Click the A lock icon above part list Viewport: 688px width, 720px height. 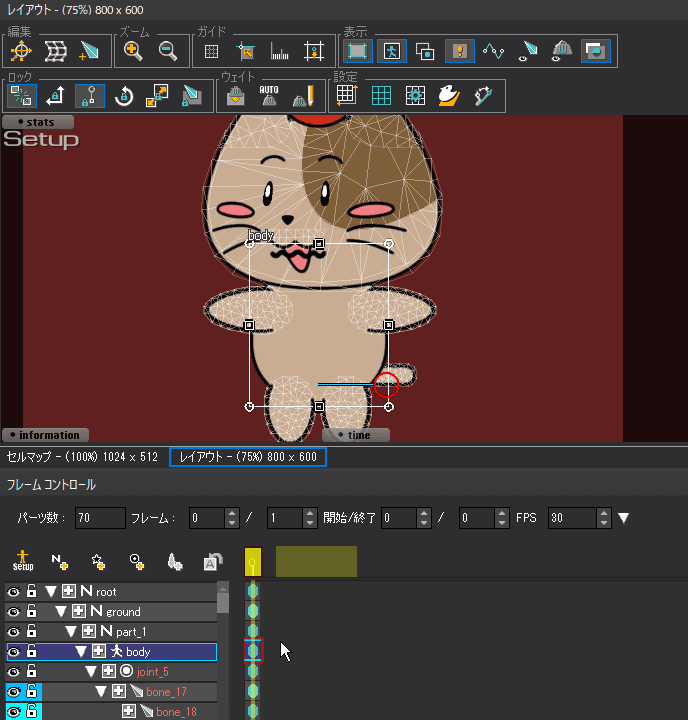pos(213,561)
